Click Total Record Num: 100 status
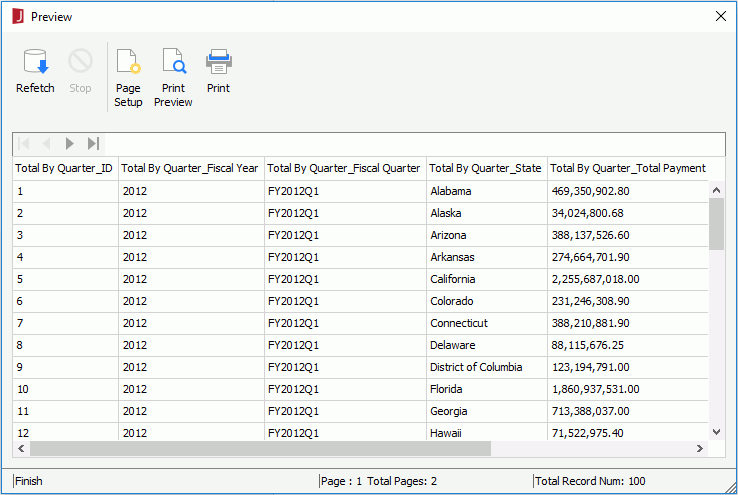Screen dimensions: 738x495 [590, 481]
